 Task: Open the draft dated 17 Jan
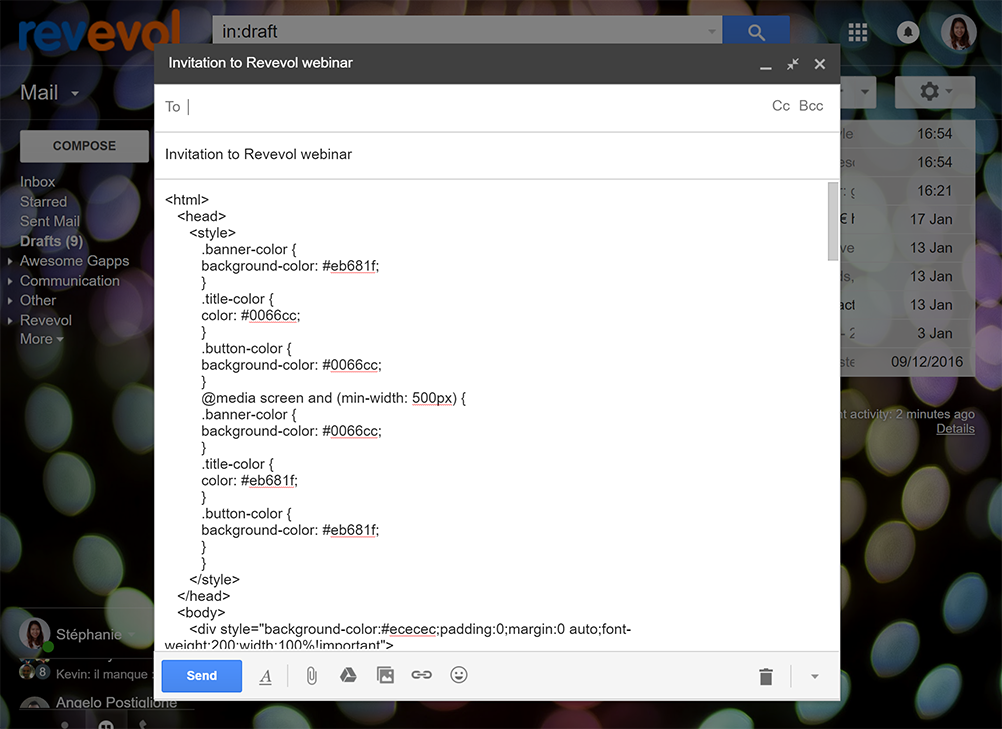(x=907, y=219)
